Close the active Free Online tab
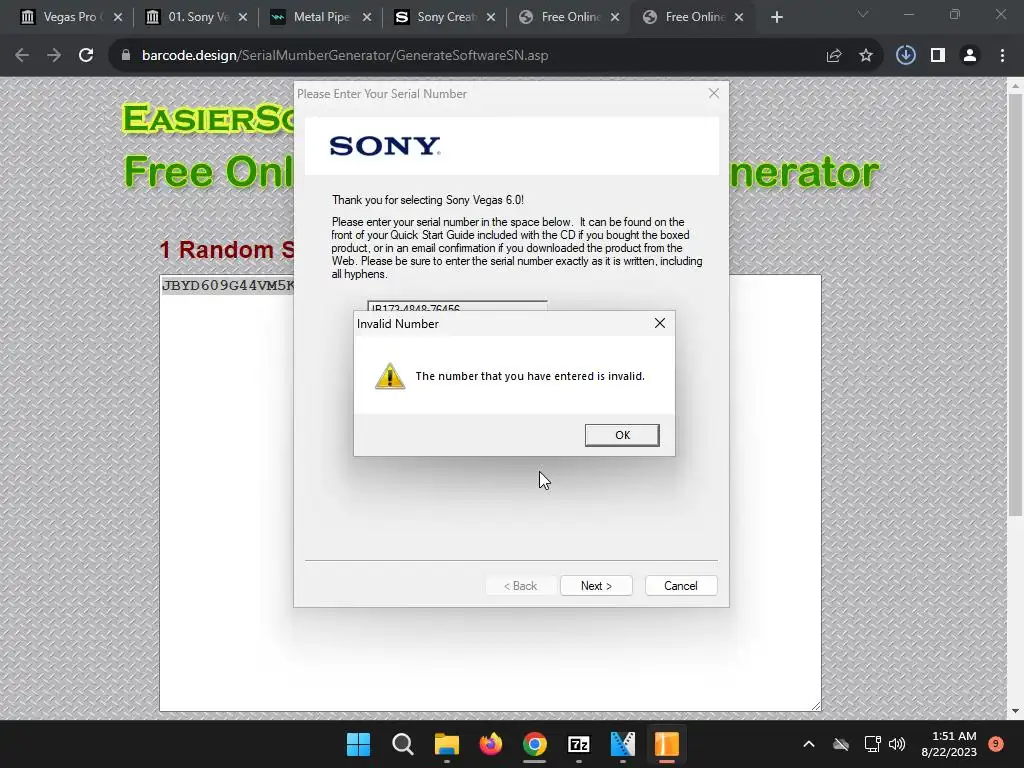The width and height of the screenshot is (1024, 768). point(739,18)
